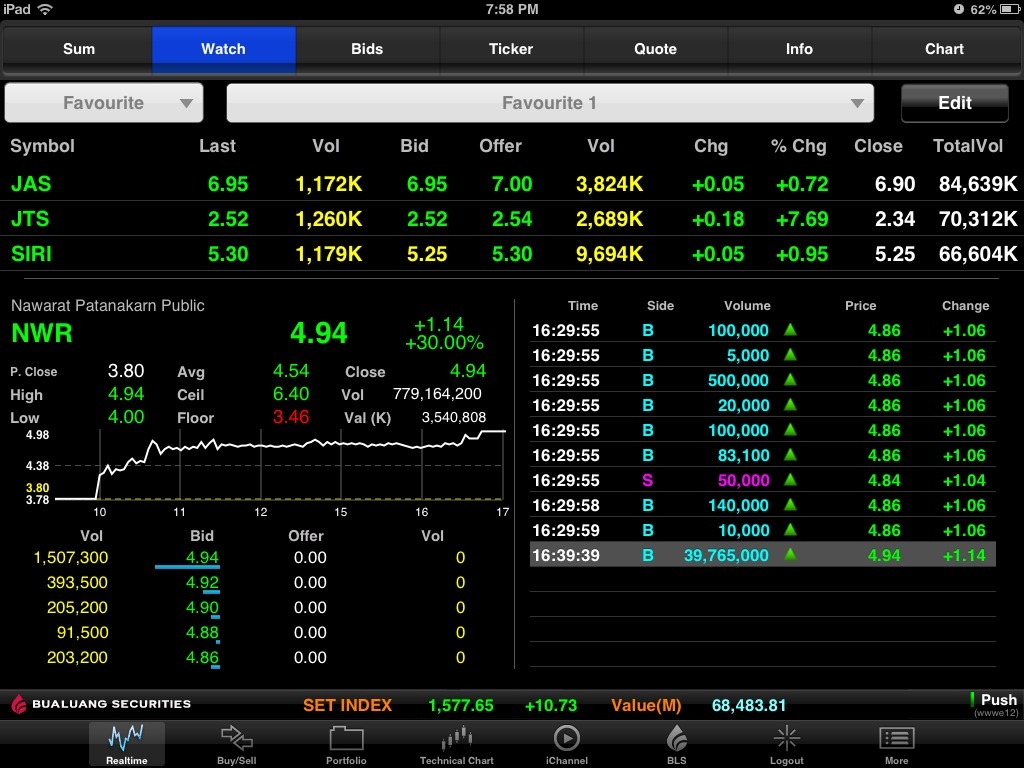Click the NWR intraday price chart
Image resolution: width=1024 pixels, height=768 pixels.
pos(300,465)
